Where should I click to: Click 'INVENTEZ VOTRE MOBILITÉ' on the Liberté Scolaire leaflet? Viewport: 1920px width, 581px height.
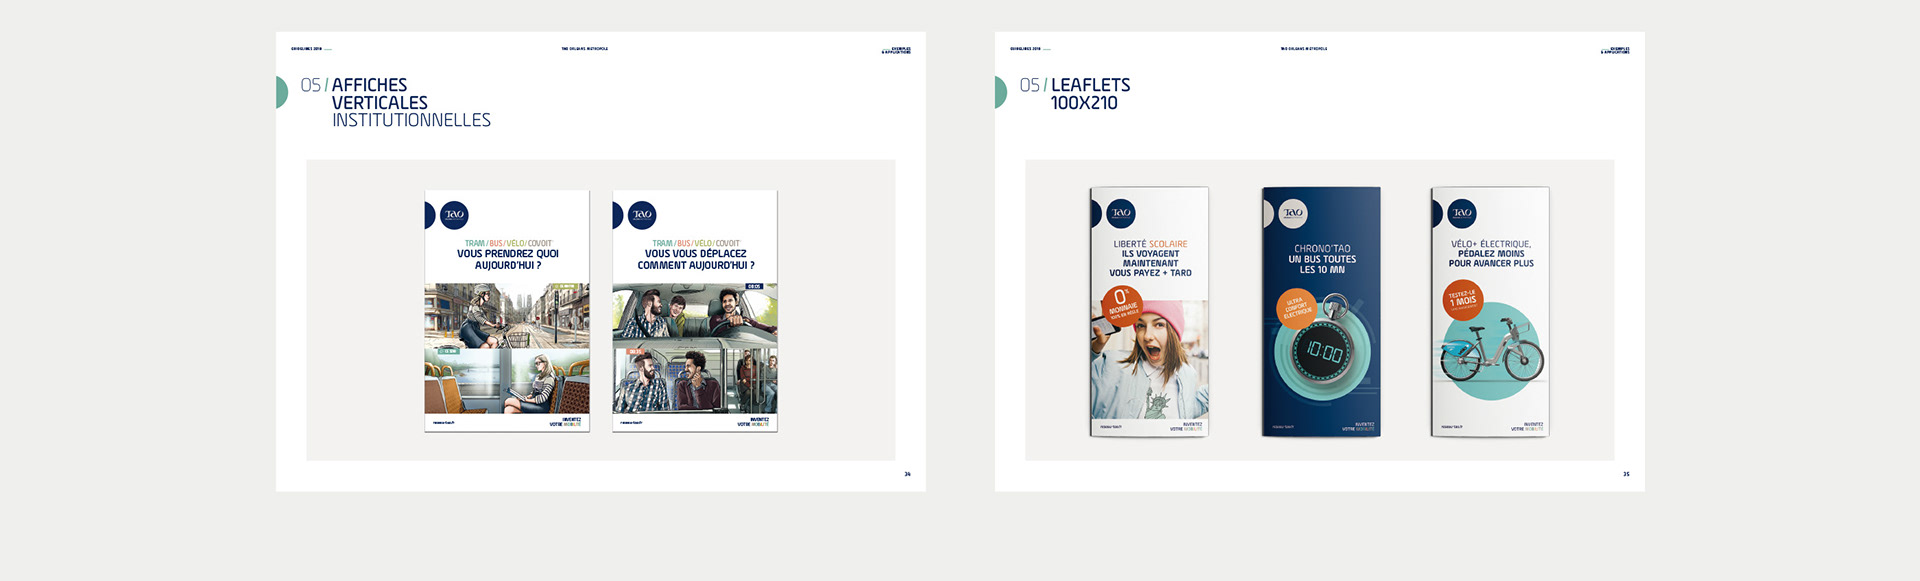pos(1186,426)
